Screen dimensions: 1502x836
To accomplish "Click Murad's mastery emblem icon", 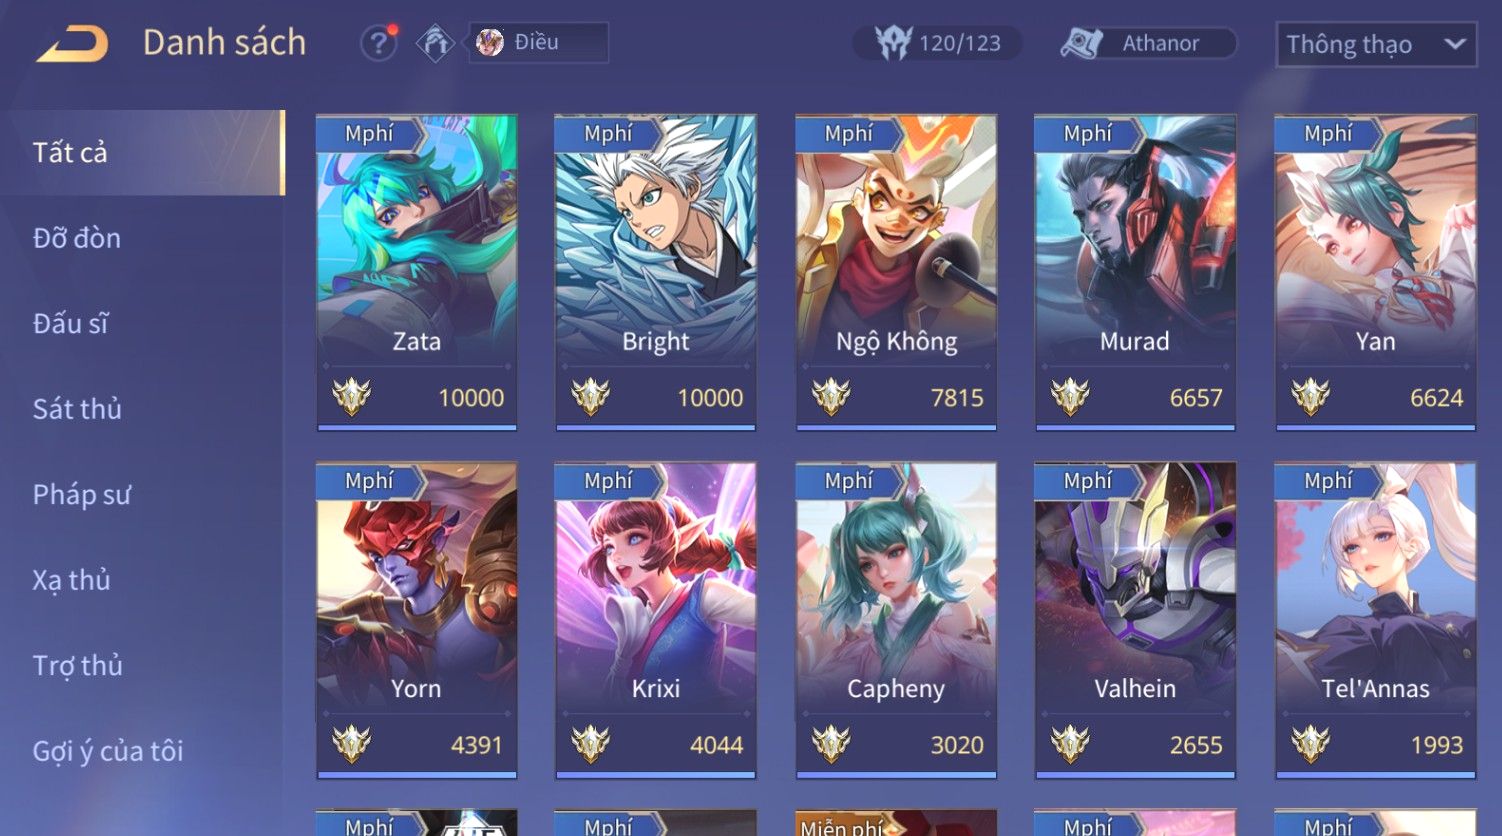I will [x=1070, y=397].
